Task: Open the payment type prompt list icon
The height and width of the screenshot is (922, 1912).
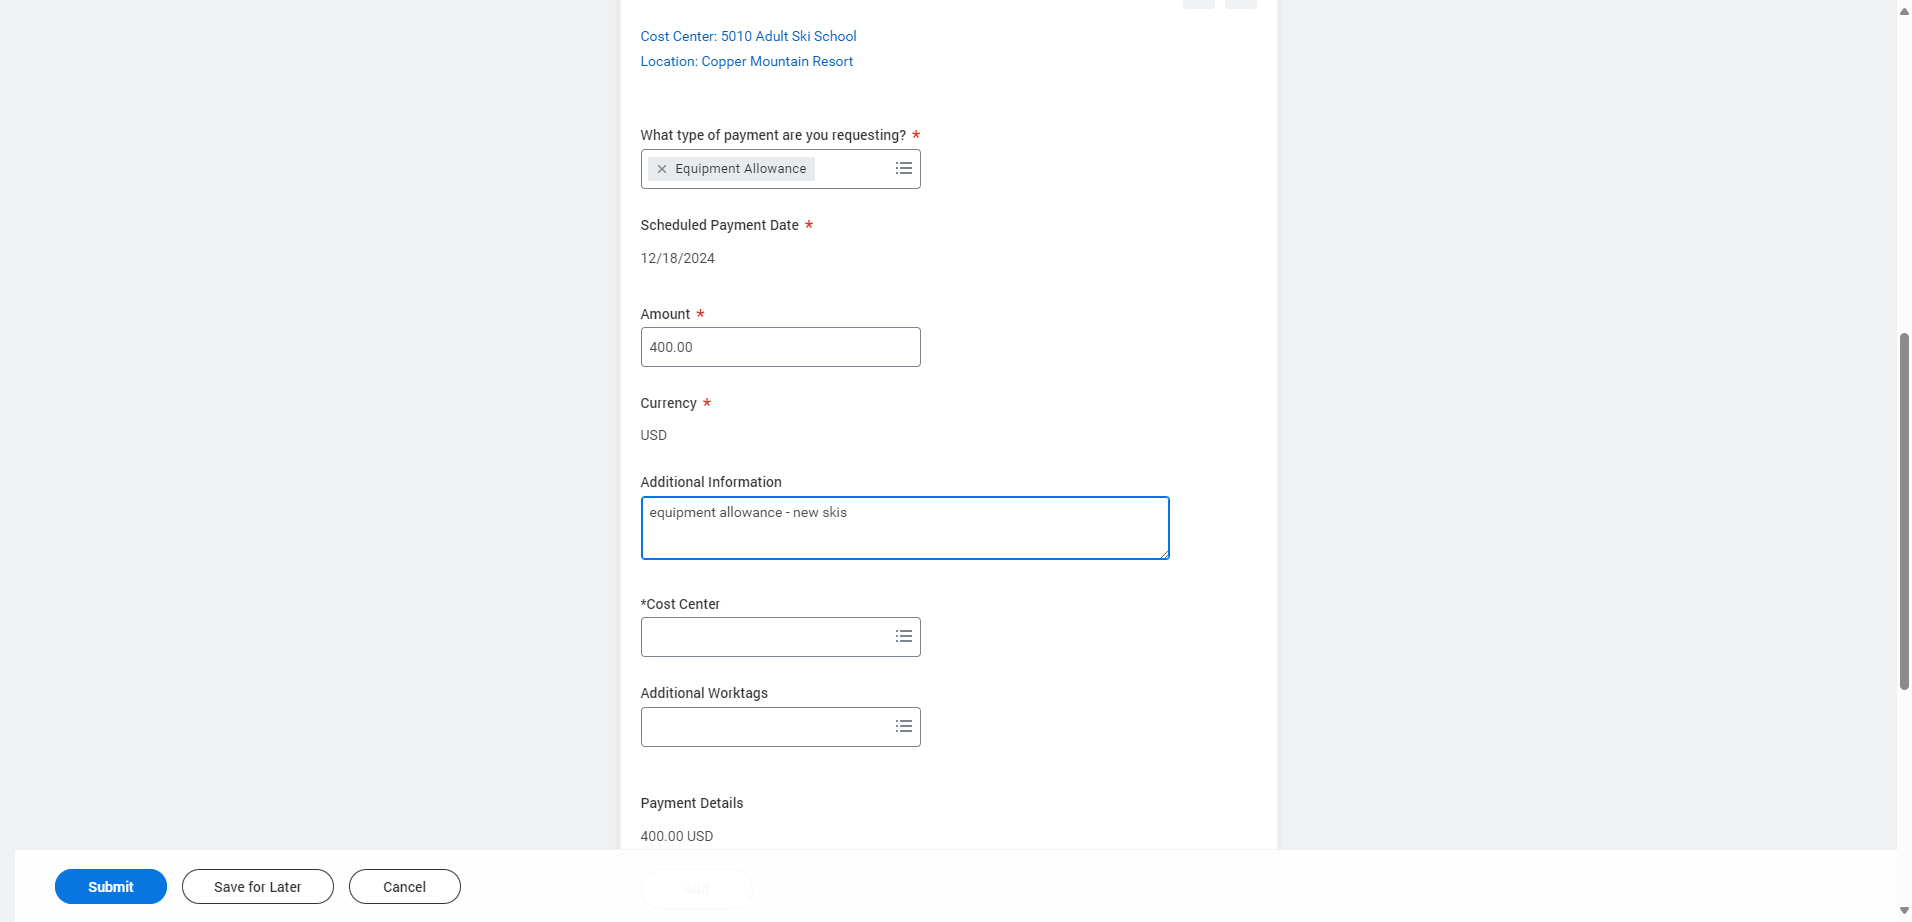Action: 903,168
